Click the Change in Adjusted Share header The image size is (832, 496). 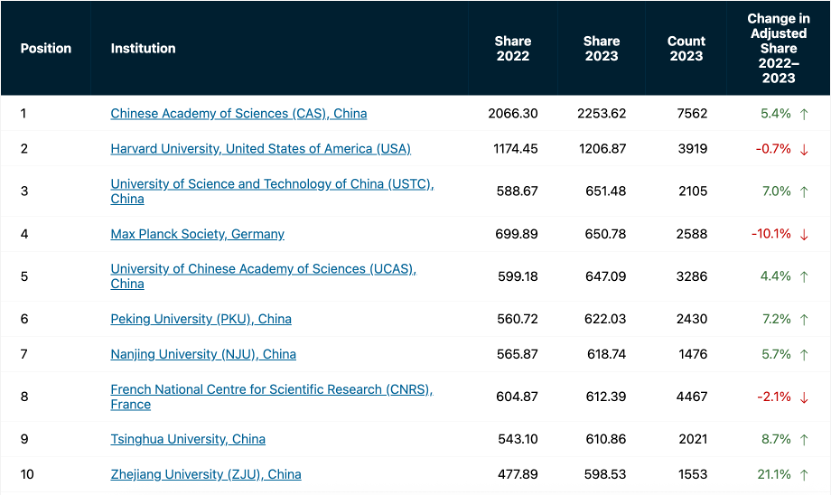(778, 48)
